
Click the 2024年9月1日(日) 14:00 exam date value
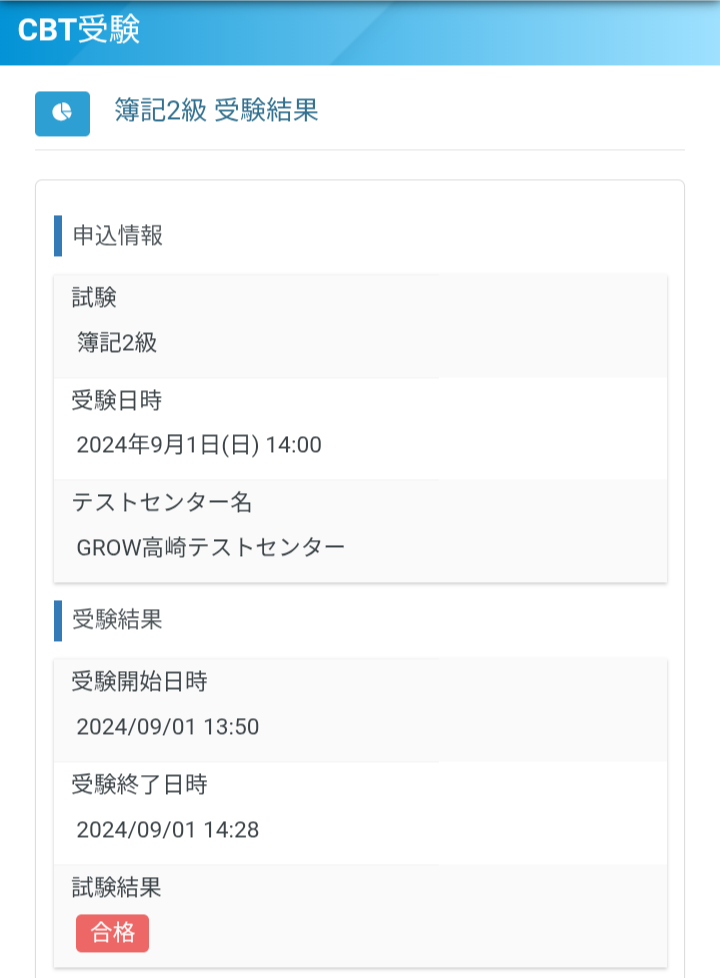click(x=199, y=445)
